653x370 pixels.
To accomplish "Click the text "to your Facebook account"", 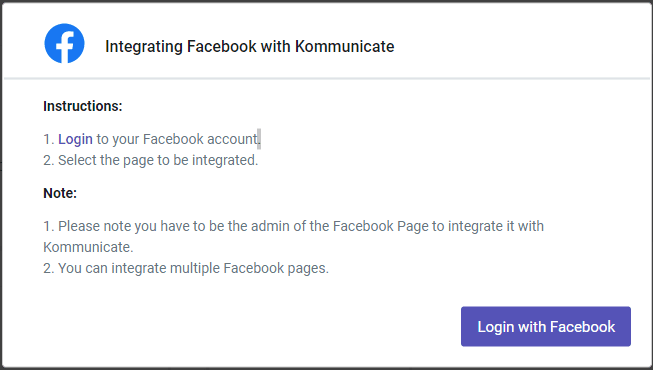I will click(x=177, y=139).
